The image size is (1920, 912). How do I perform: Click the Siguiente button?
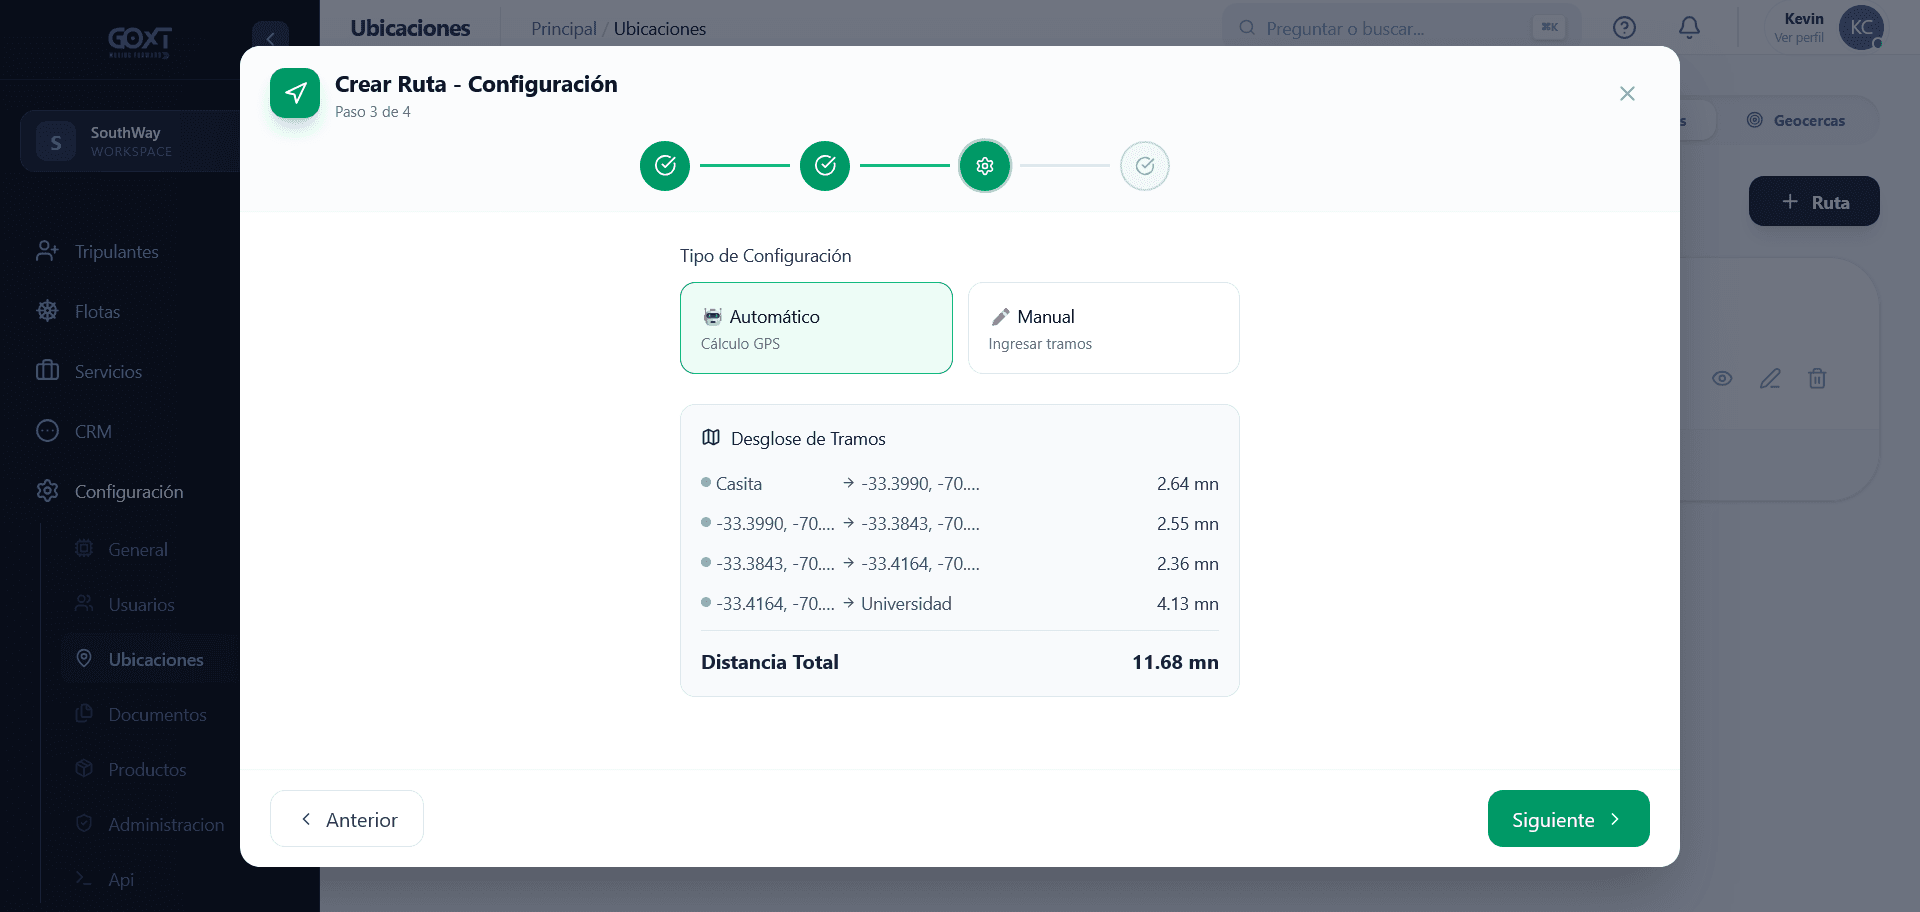[x=1568, y=819]
